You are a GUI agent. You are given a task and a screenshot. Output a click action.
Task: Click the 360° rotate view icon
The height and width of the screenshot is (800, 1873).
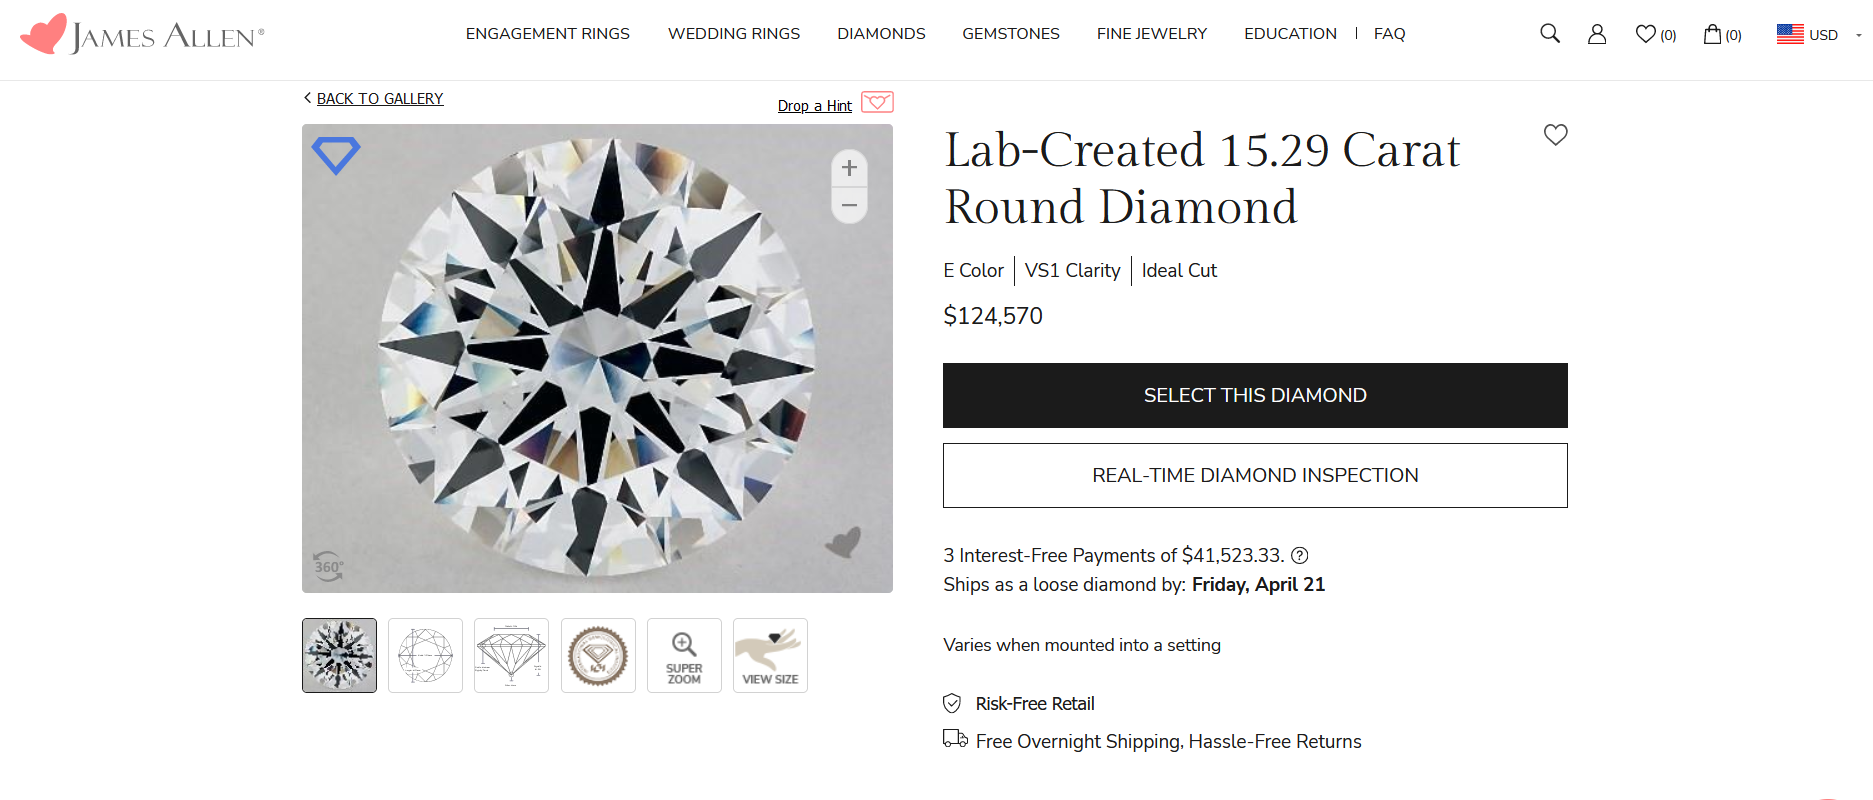(x=327, y=566)
